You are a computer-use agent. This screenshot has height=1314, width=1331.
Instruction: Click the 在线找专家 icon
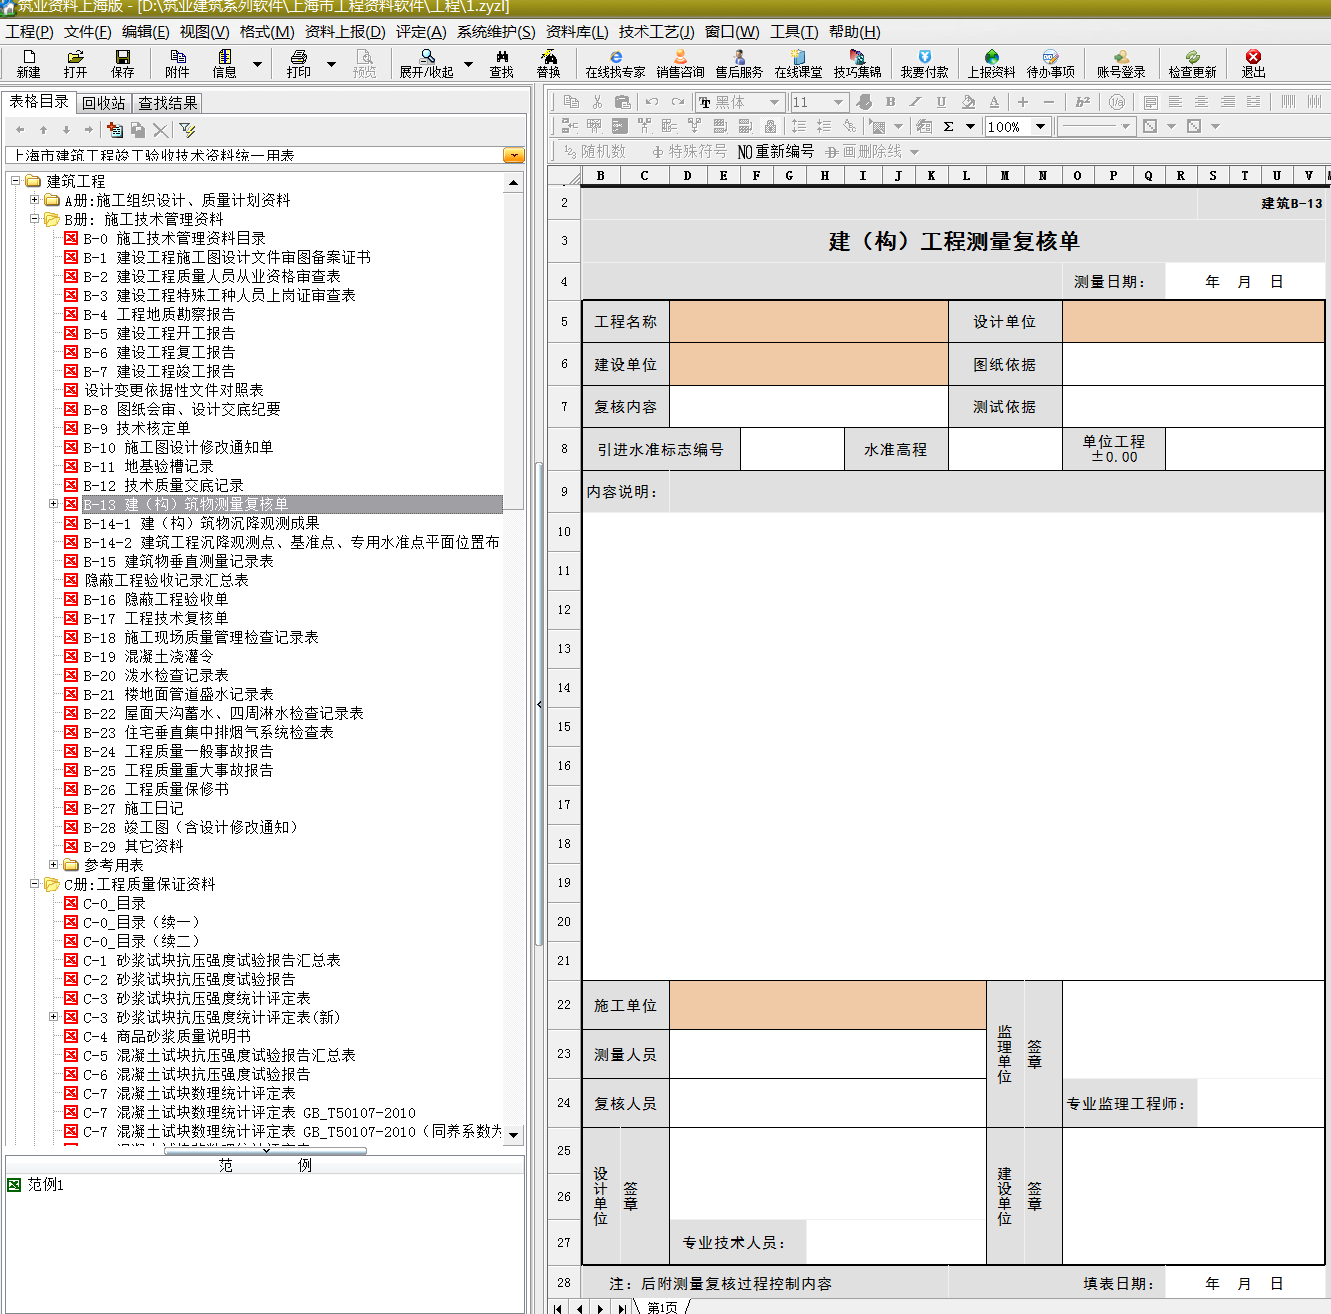[616, 64]
